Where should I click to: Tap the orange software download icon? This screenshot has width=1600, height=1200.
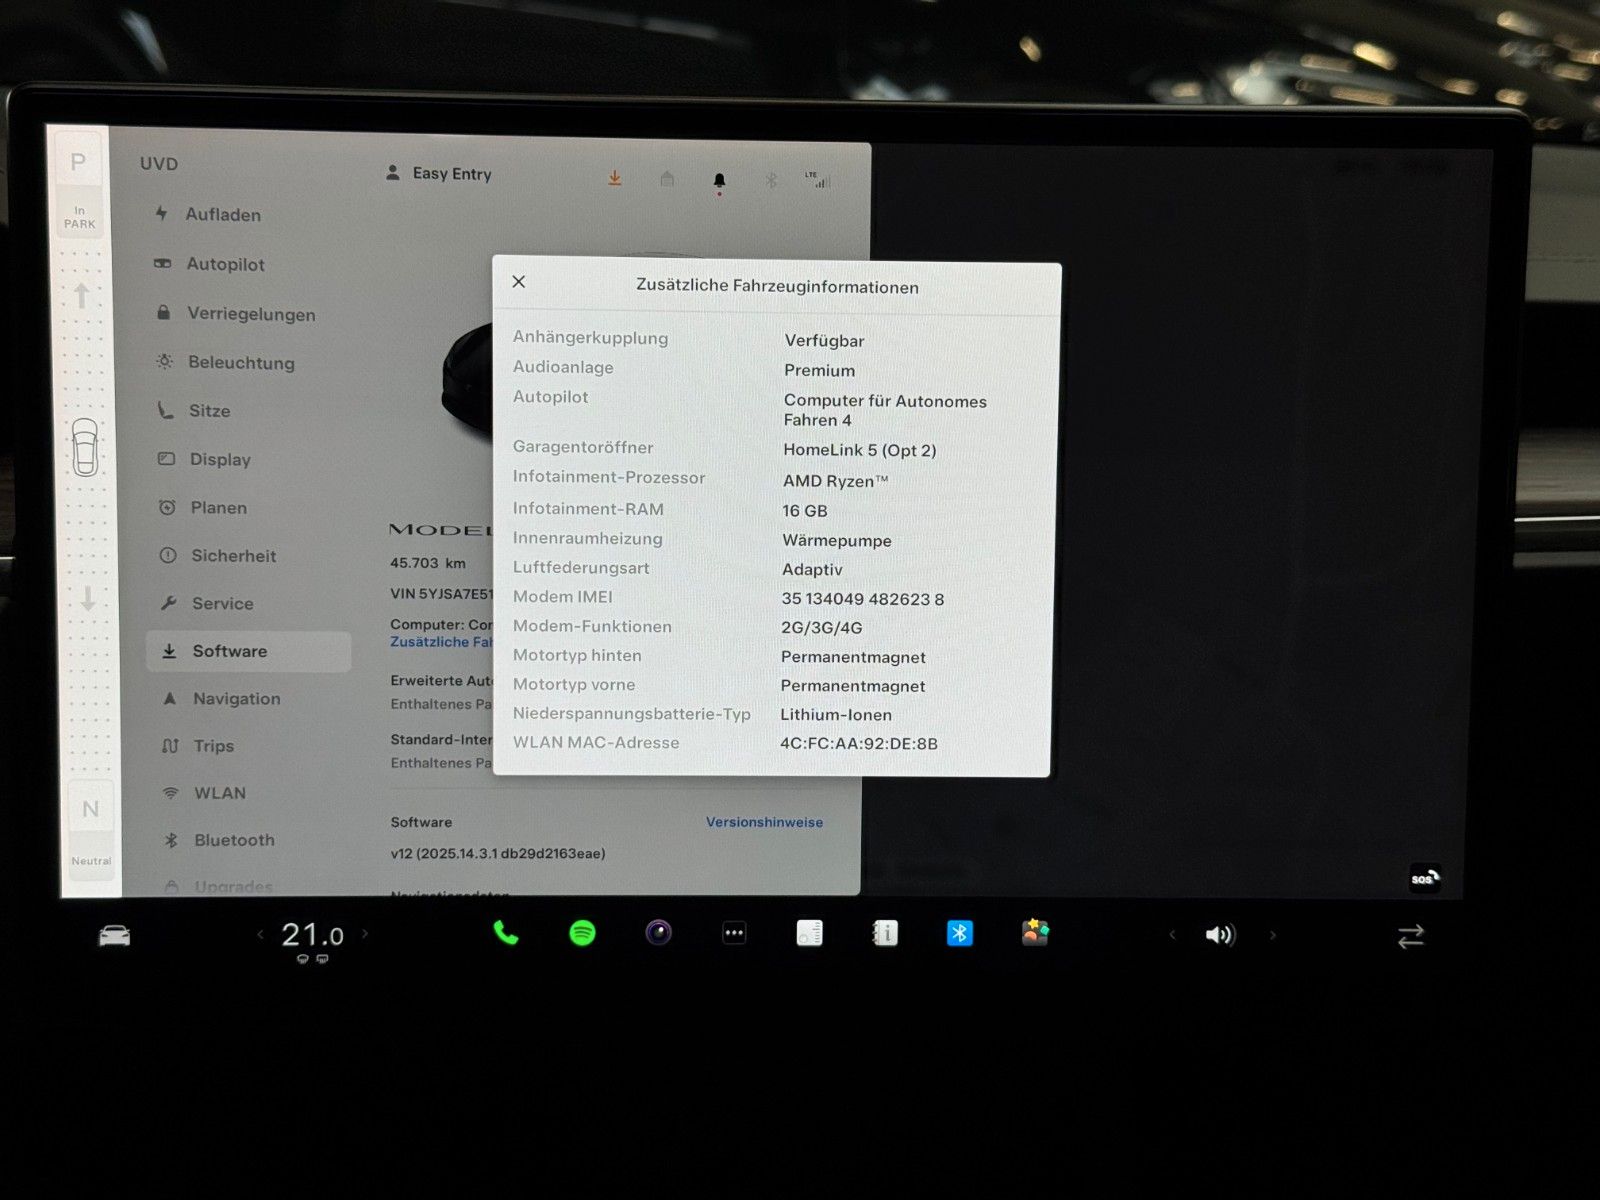point(615,178)
